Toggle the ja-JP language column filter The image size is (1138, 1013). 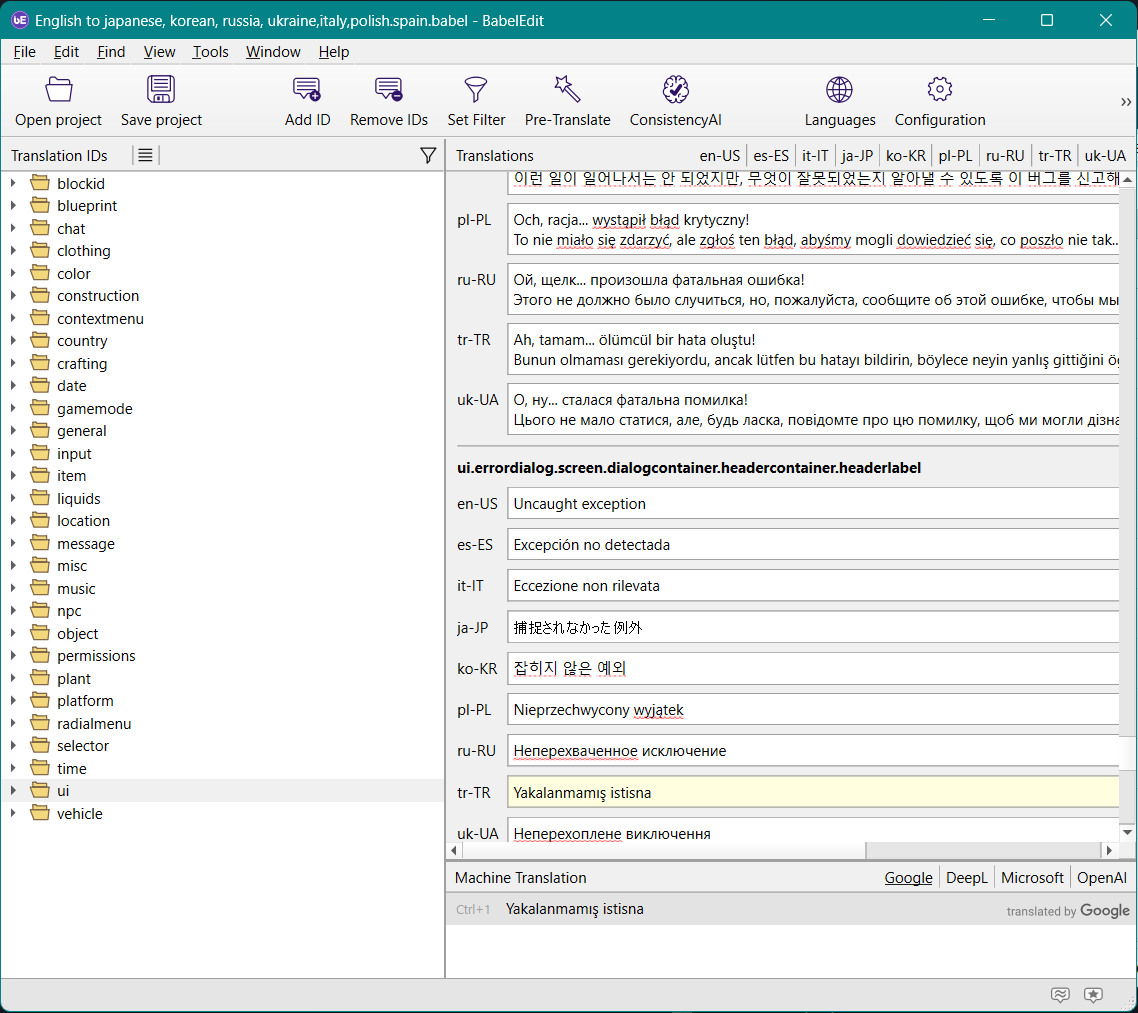pyautogui.click(x=857, y=155)
